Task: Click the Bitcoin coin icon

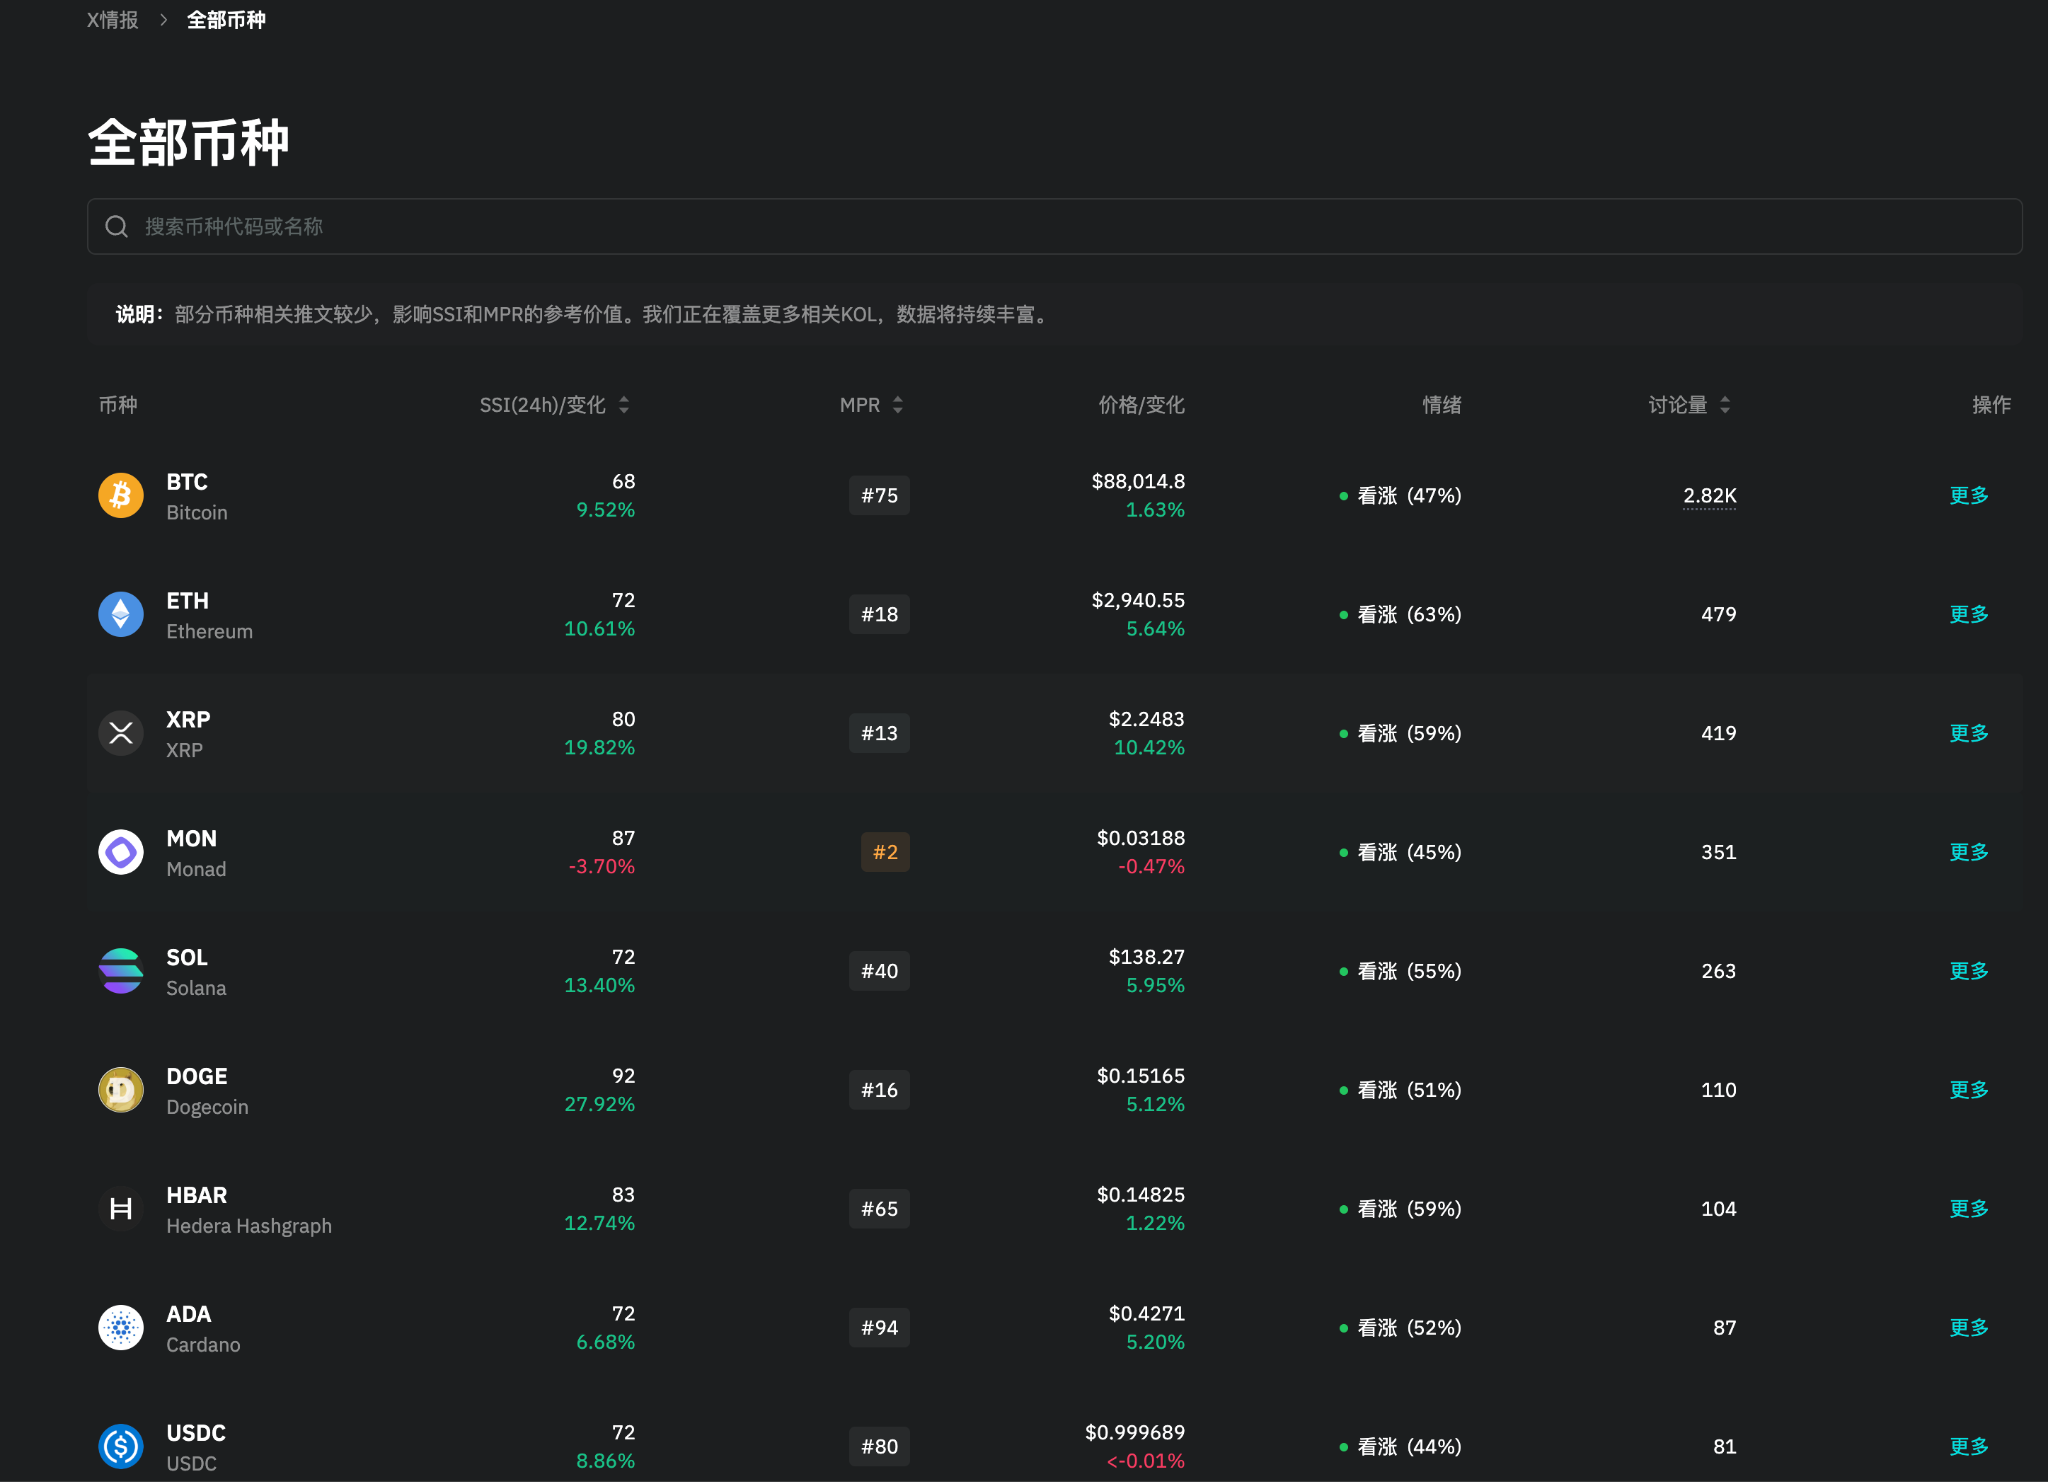Action: pos(120,495)
